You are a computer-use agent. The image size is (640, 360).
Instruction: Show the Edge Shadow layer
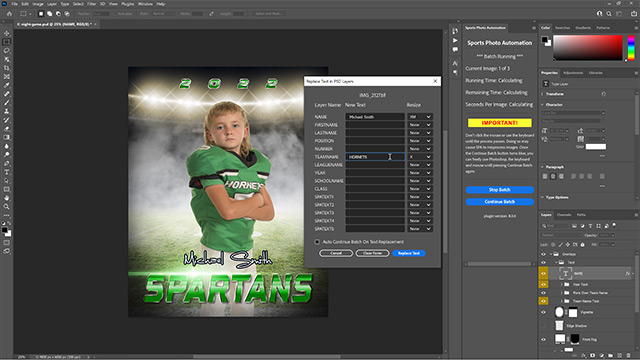click(543, 326)
